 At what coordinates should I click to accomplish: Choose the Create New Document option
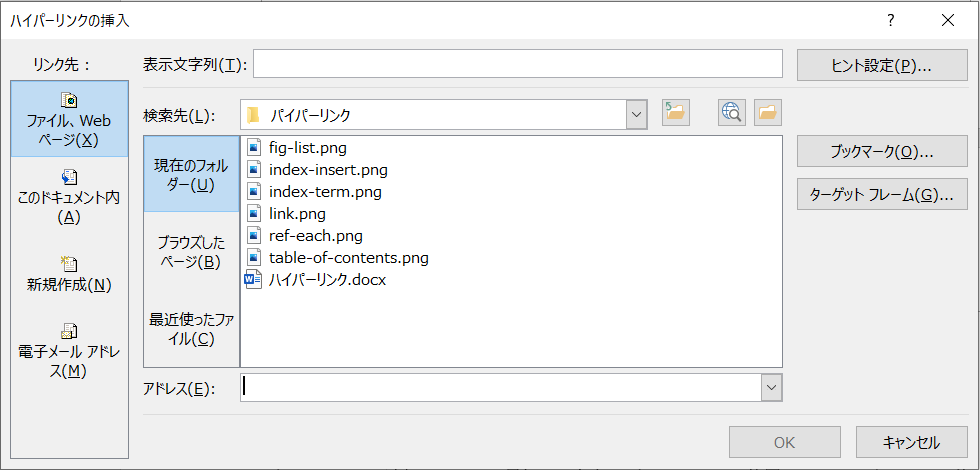point(69,274)
